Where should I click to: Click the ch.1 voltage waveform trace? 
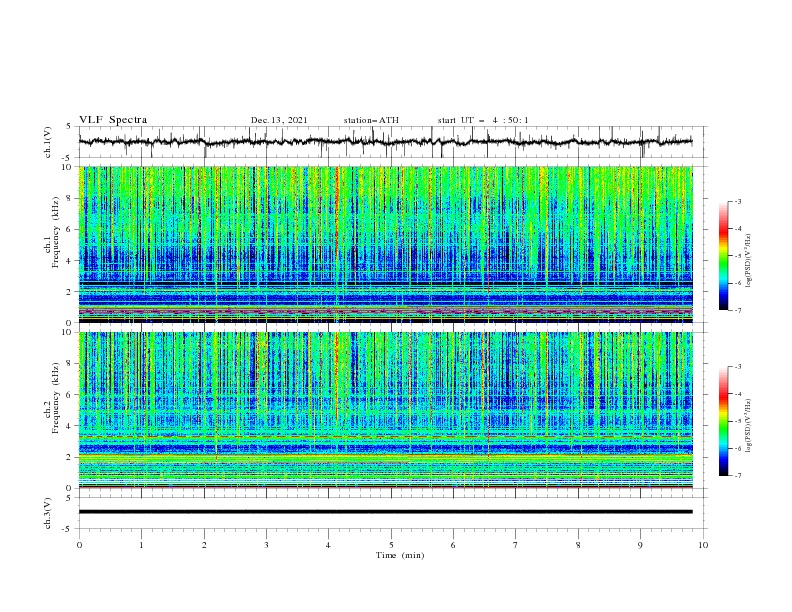click(385, 142)
